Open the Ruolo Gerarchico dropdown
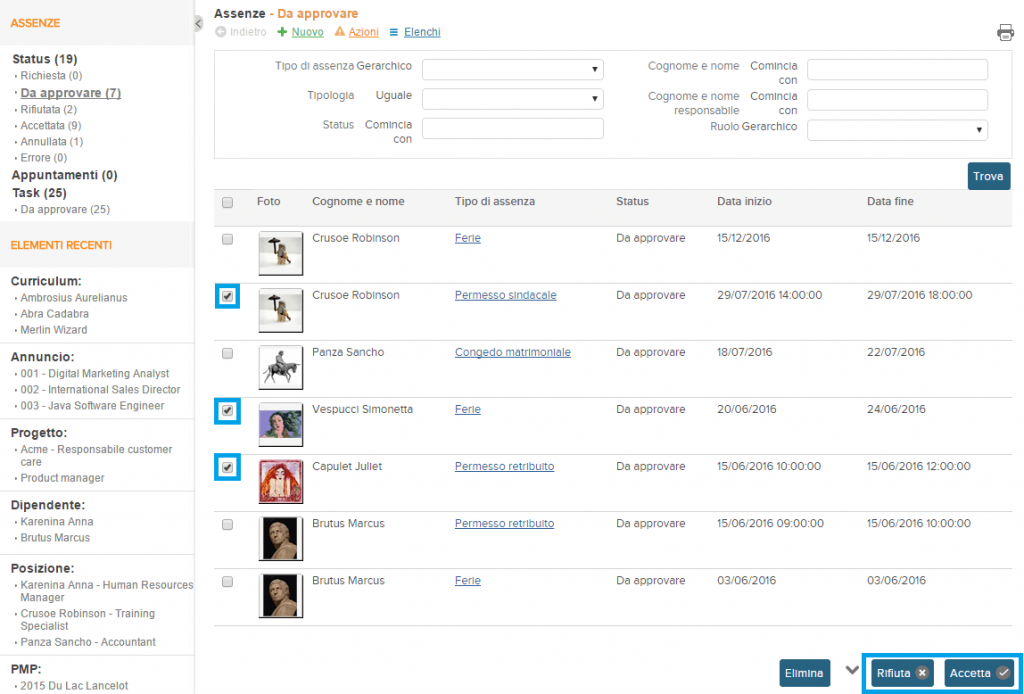The image size is (1024, 694). [x=897, y=129]
